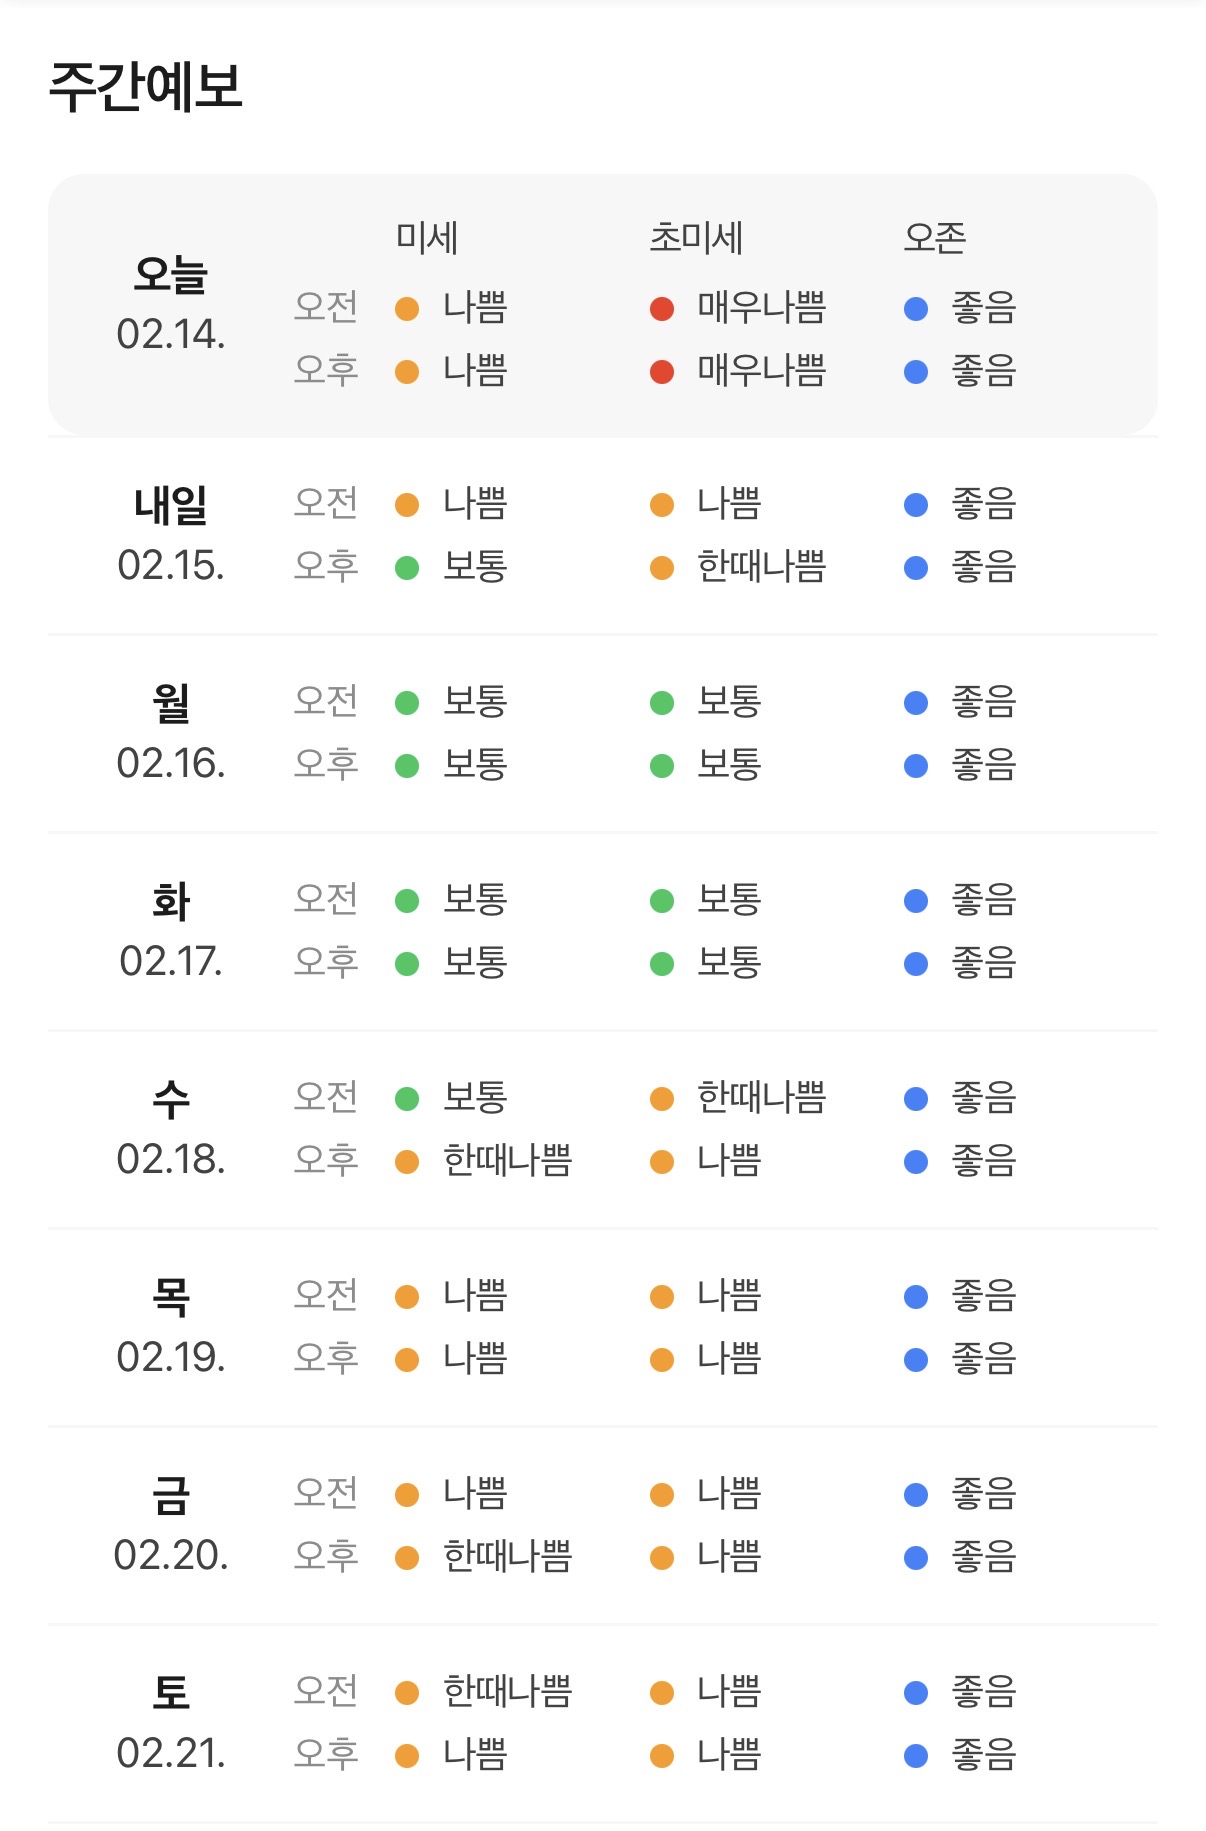Click the red dot for today's 오전 초미세
Screen dimensions: 1206x1831
click(x=661, y=309)
